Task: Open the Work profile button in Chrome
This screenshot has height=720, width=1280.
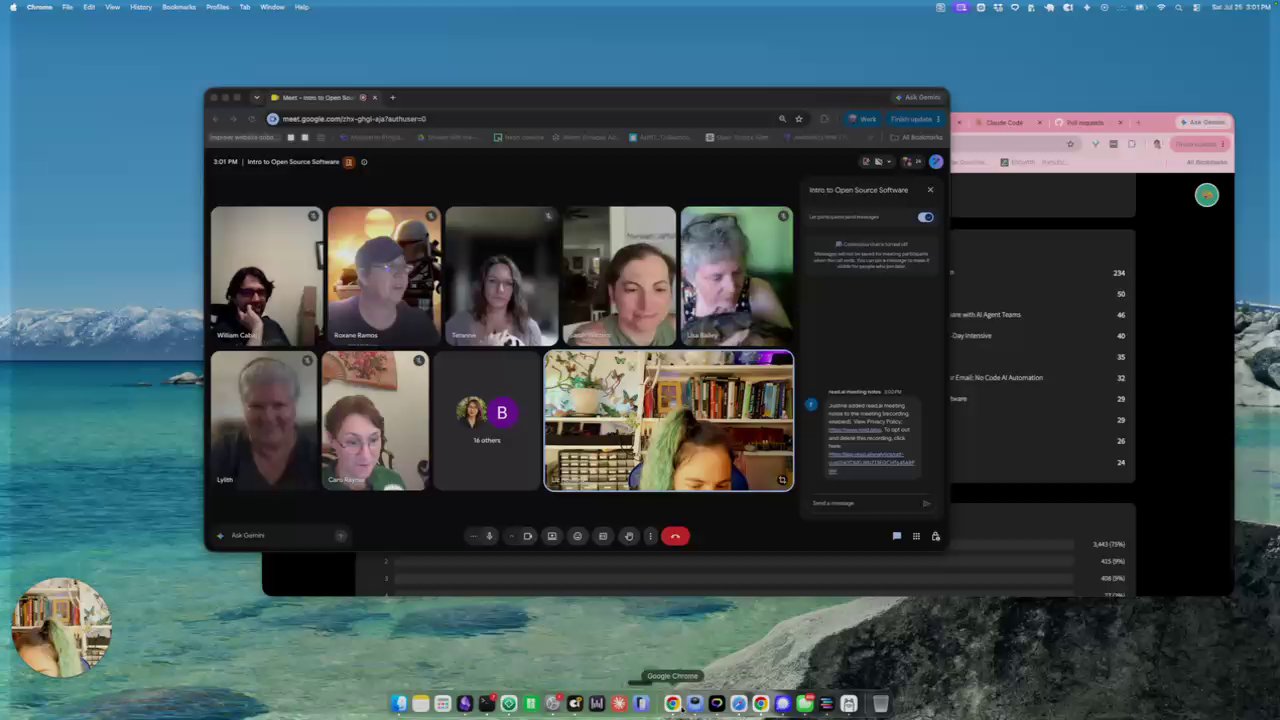Action: 862,119
